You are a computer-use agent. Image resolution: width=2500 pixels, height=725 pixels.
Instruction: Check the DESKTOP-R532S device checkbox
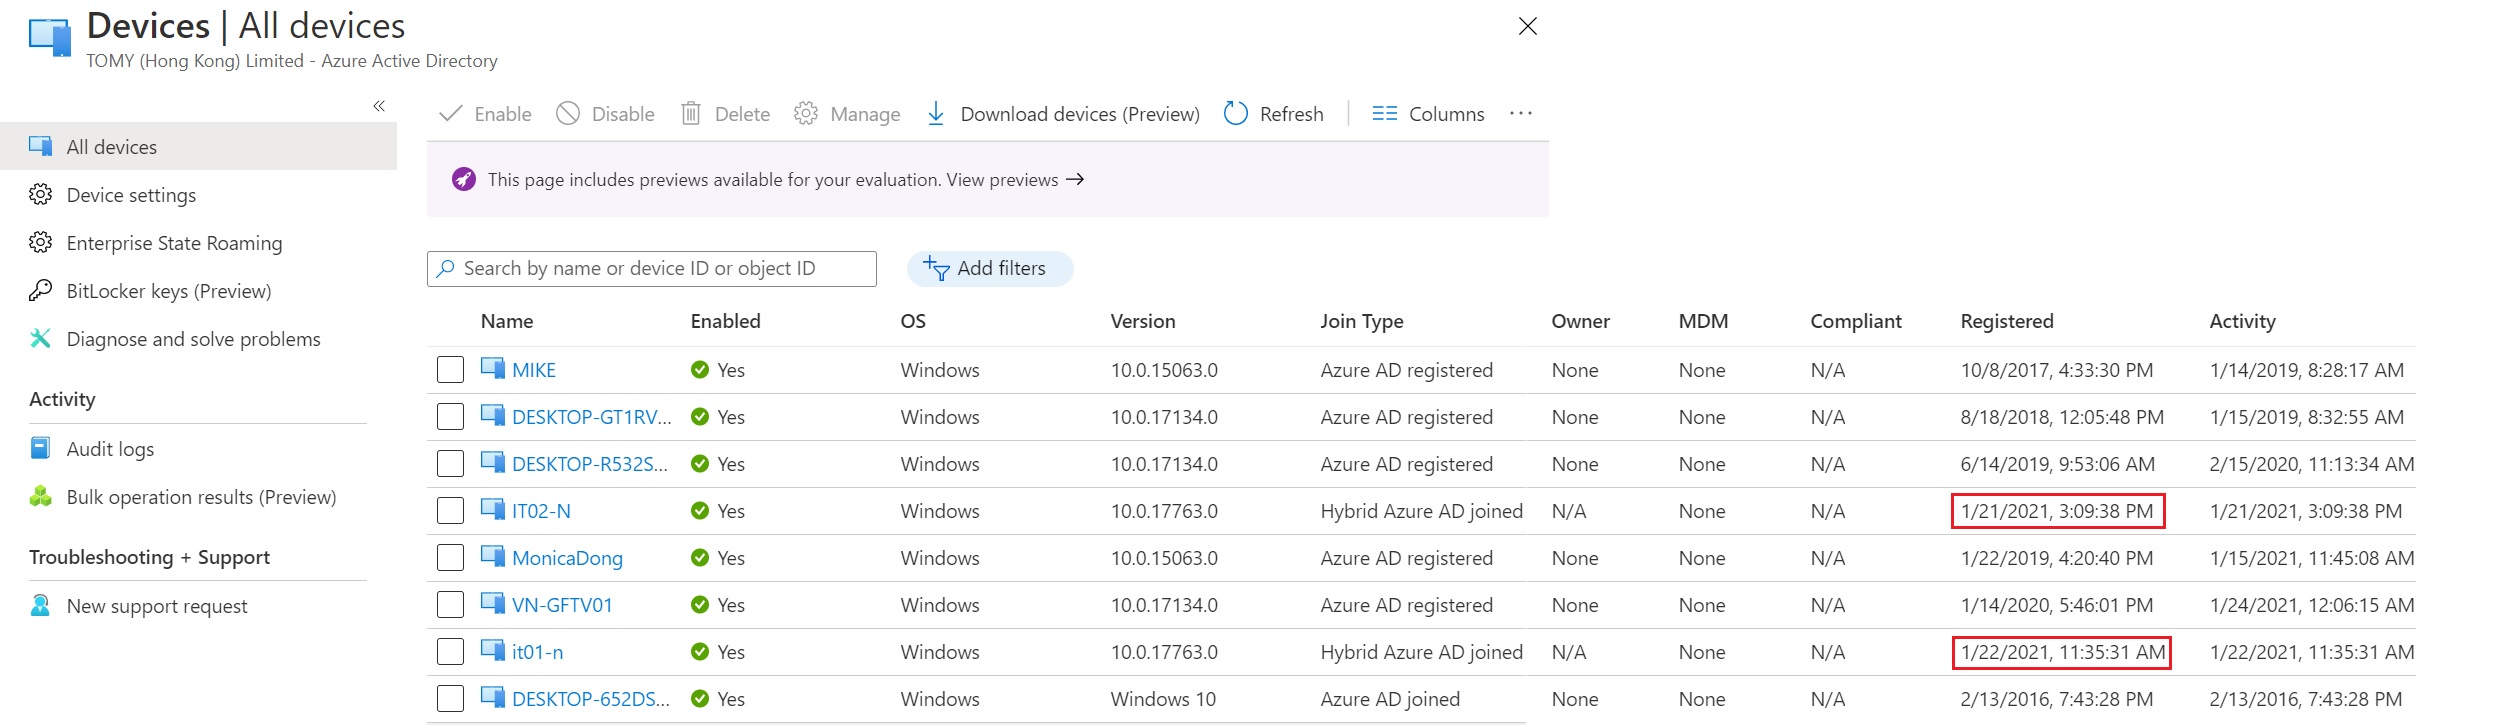pyautogui.click(x=451, y=464)
